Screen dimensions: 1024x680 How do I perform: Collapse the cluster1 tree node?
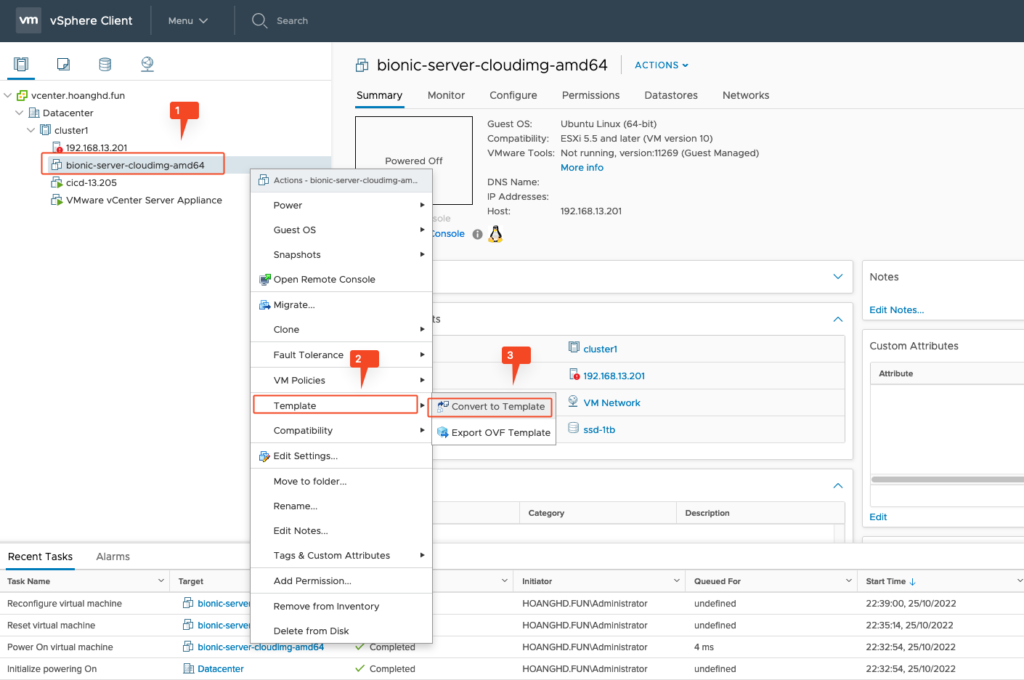click(x=31, y=130)
